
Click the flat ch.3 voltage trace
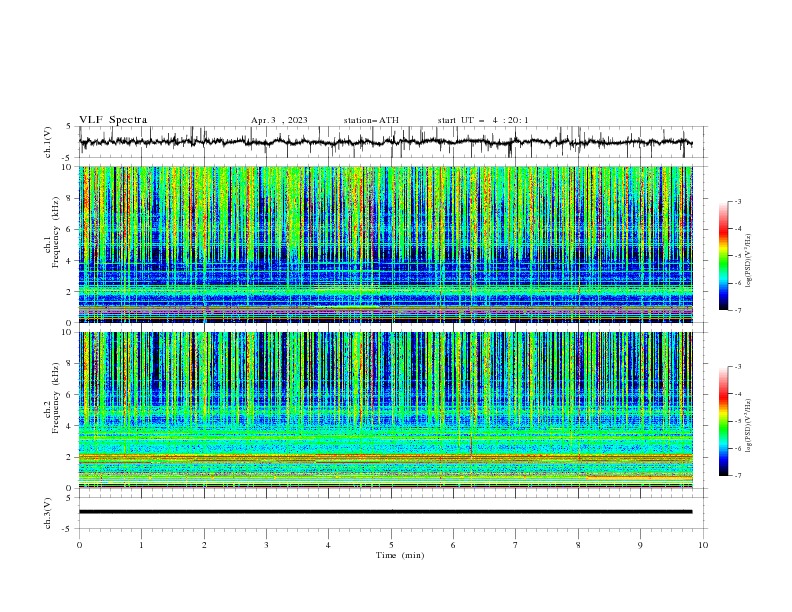click(x=385, y=512)
